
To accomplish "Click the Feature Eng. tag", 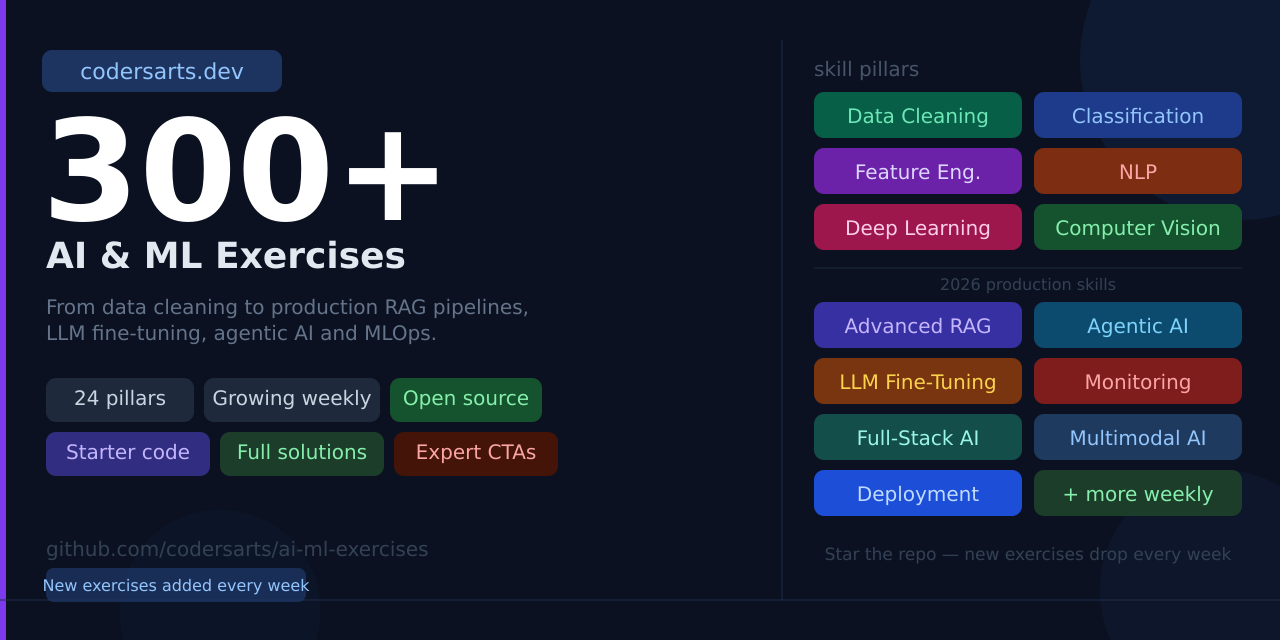I will (x=918, y=171).
